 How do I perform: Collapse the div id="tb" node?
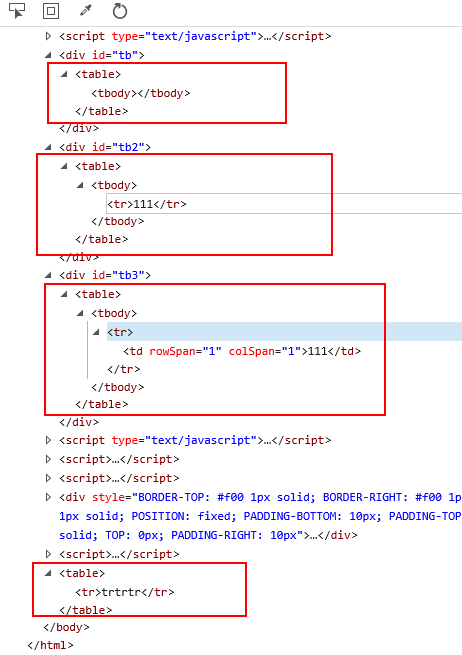coord(48,55)
